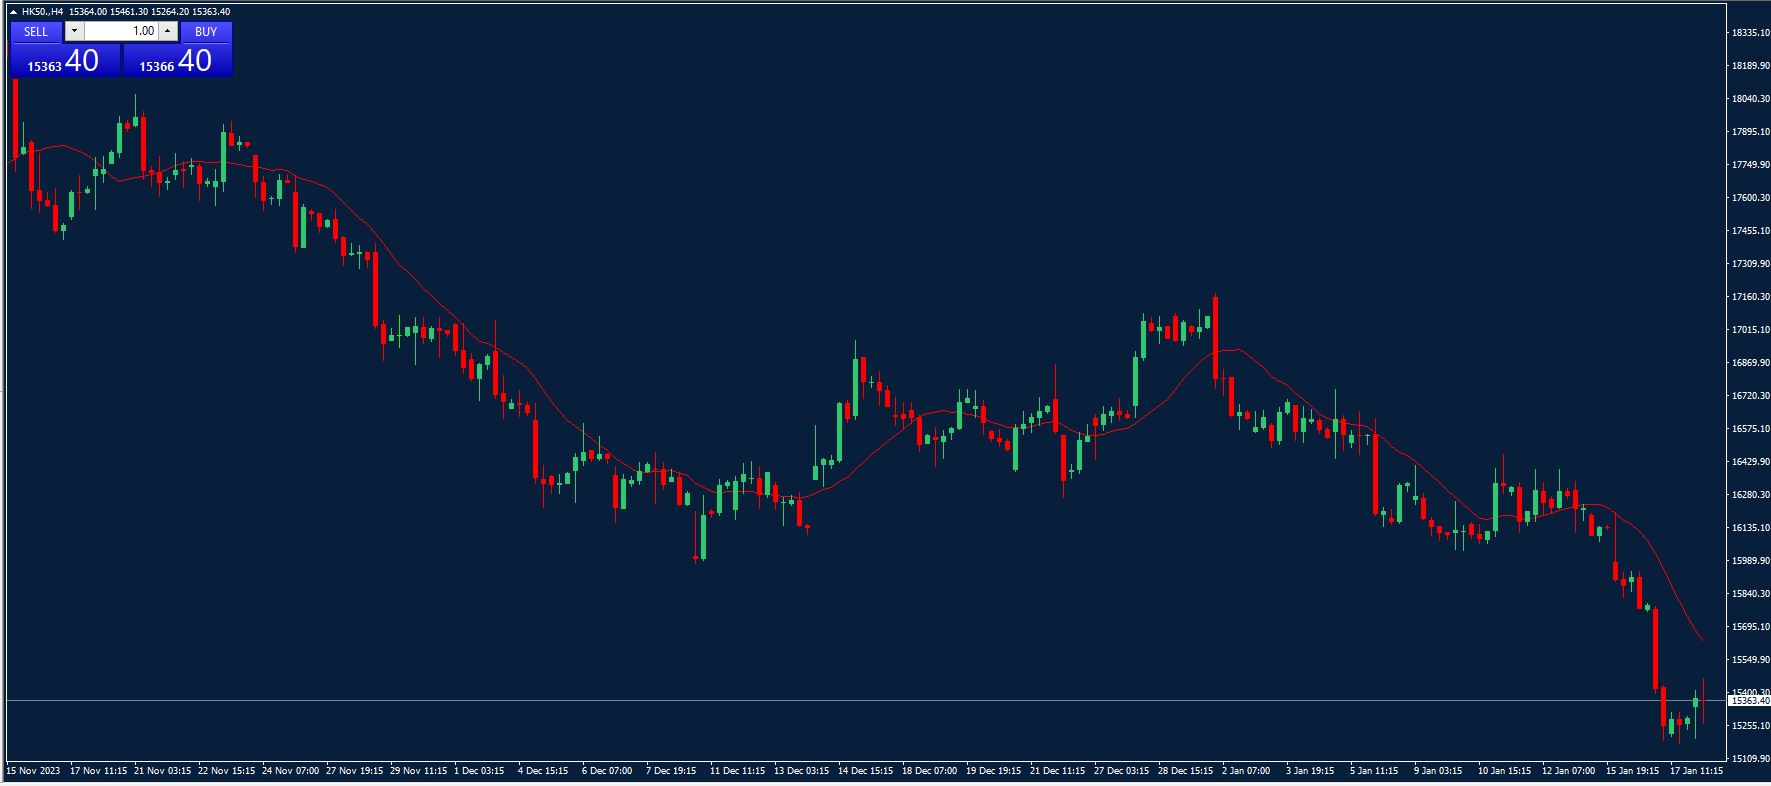
Task: Collapse the one-click trading panel triangle
Action: coord(13,12)
